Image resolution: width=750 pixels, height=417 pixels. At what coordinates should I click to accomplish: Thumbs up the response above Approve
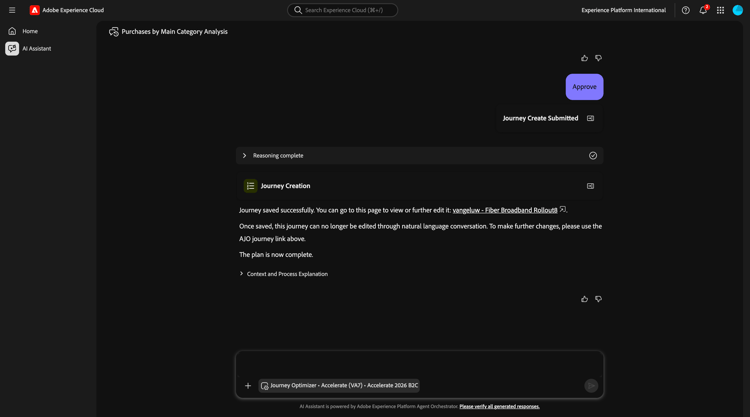tap(585, 58)
